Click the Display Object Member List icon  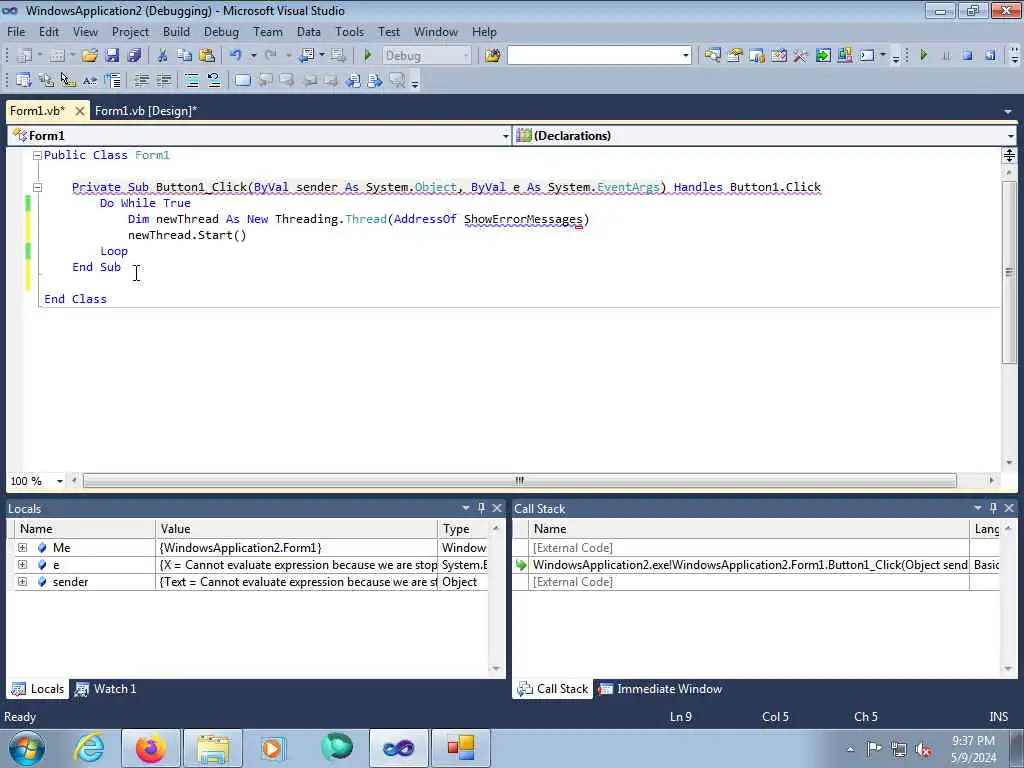[24, 80]
